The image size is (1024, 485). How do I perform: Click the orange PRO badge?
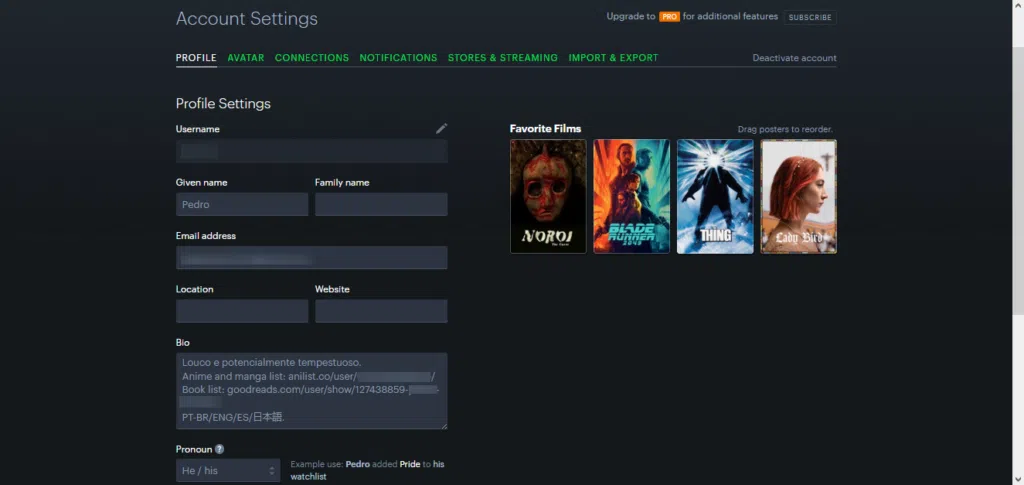669,17
